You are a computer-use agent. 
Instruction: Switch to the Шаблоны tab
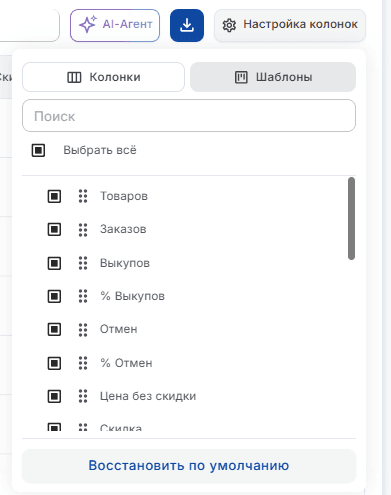[x=273, y=77]
